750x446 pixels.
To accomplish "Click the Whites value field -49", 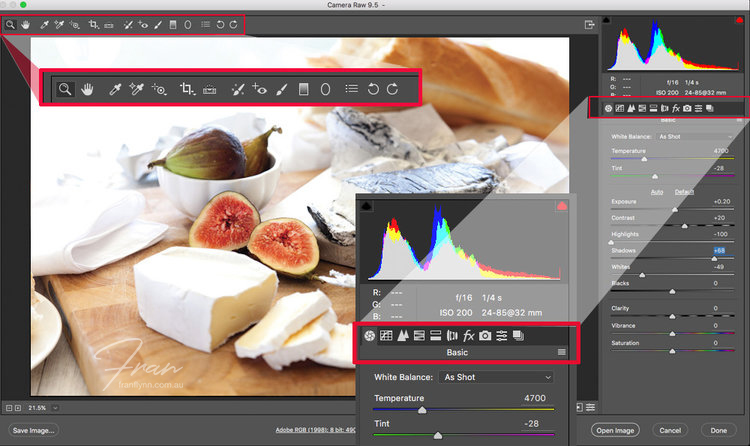I will (x=719, y=267).
